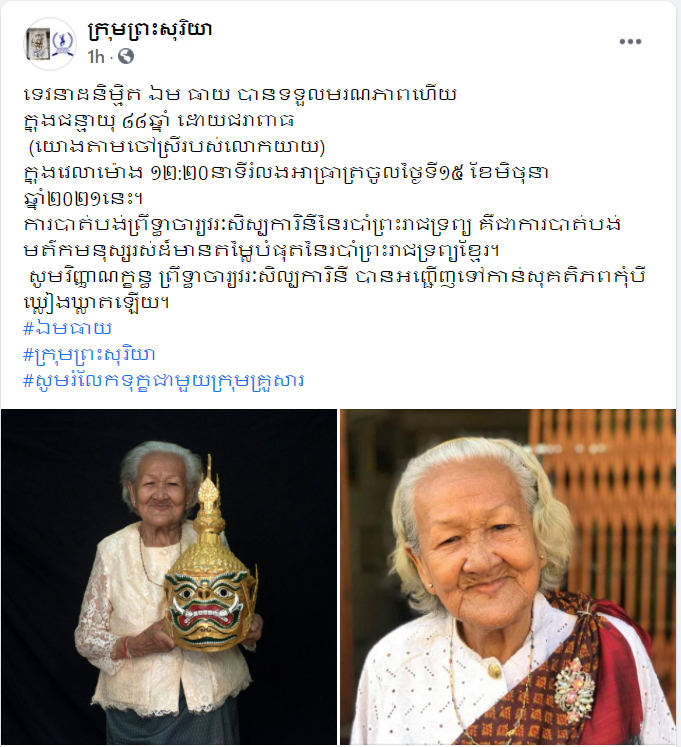Click the parenthesized source line in post
The image size is (681, 747).
[x=177, y=146]
